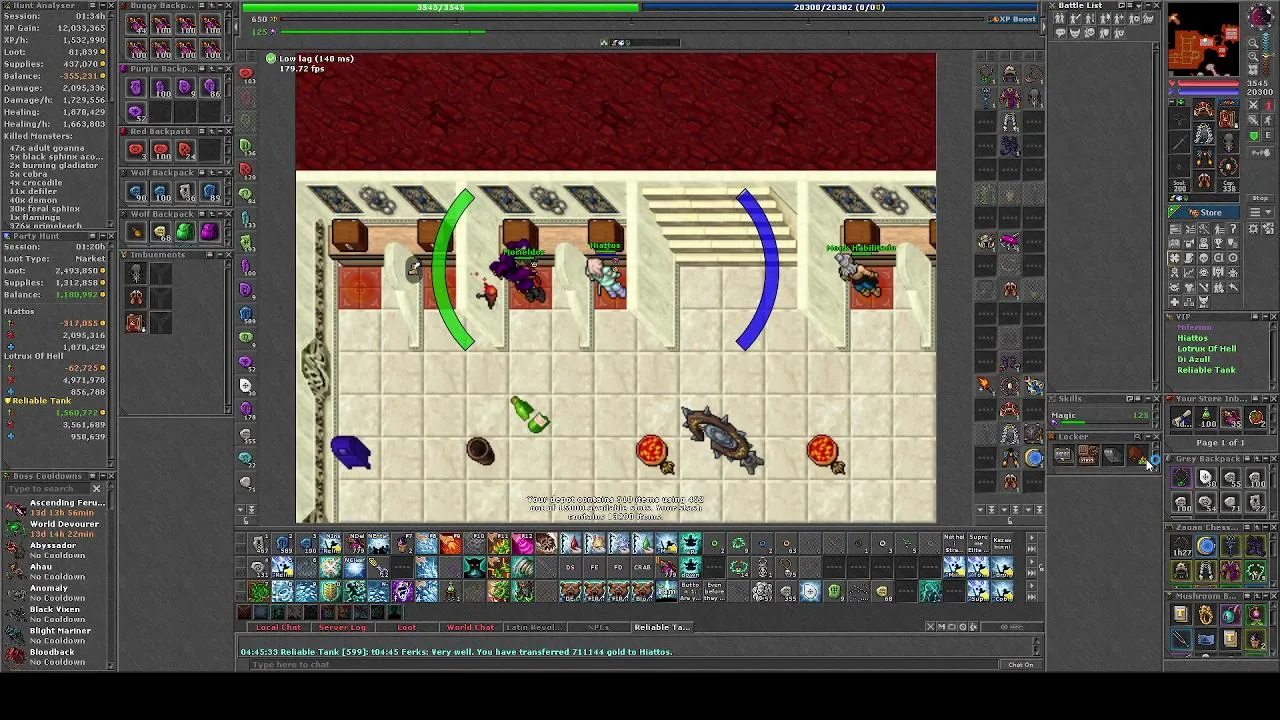
Task: Click the compass rose above the minimap
Action: tap(1261, 16)
